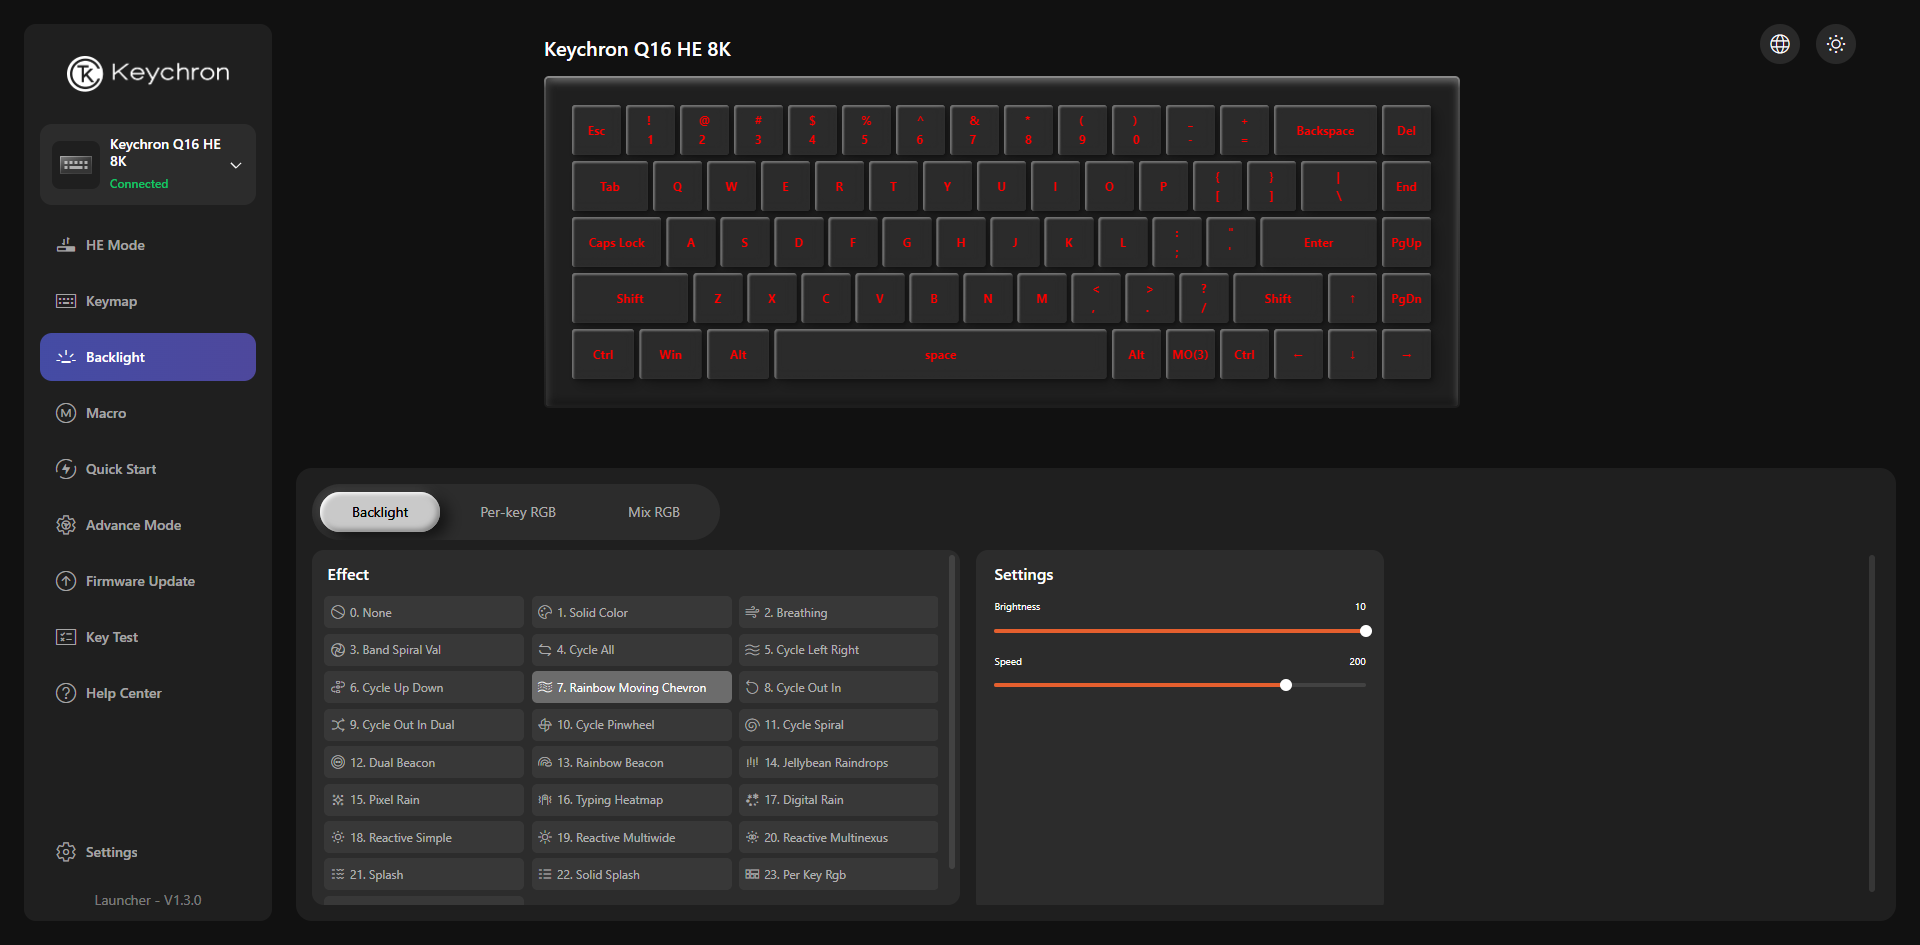Image resolution: width=1920 pixels, height=945 pixels.
Task: Open the Key Test page
Action: (x=111, y=637)
